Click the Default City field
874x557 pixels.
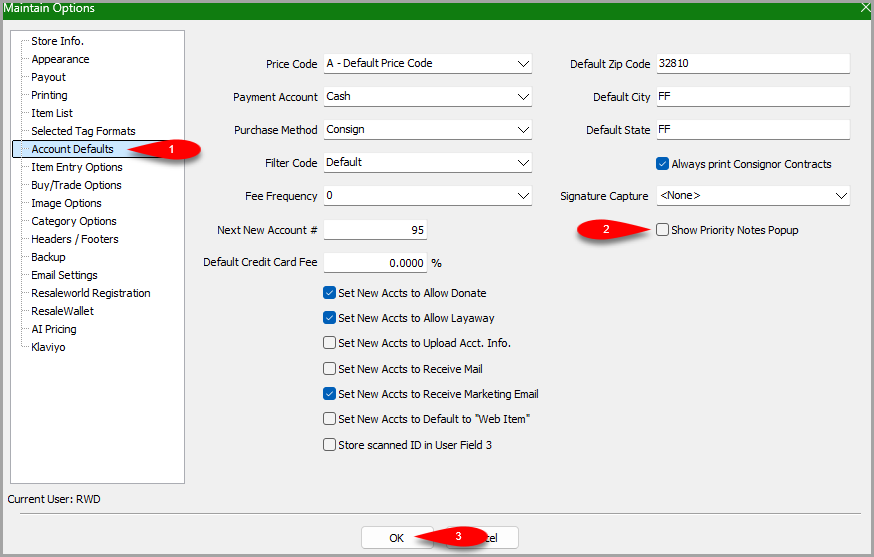tap(753, 96)
